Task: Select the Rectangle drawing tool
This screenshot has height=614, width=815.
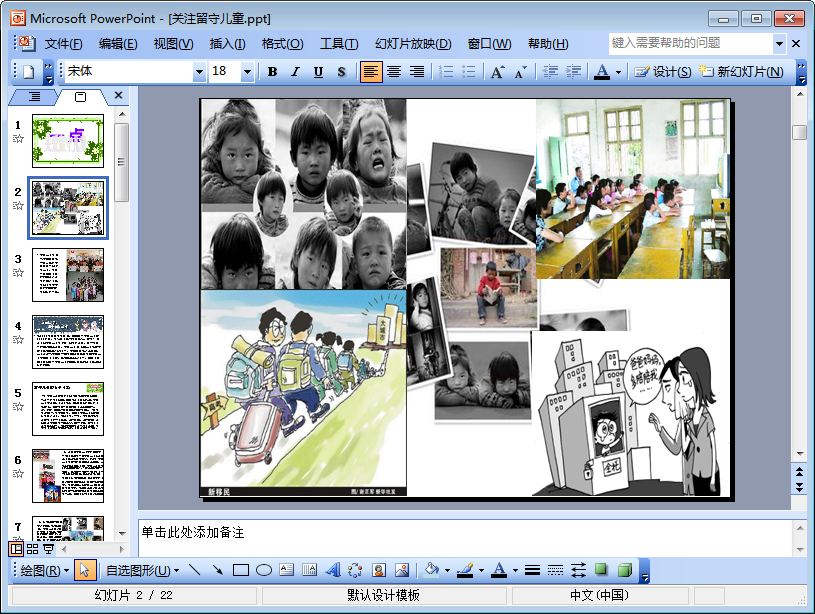Action: click(241, 570)
